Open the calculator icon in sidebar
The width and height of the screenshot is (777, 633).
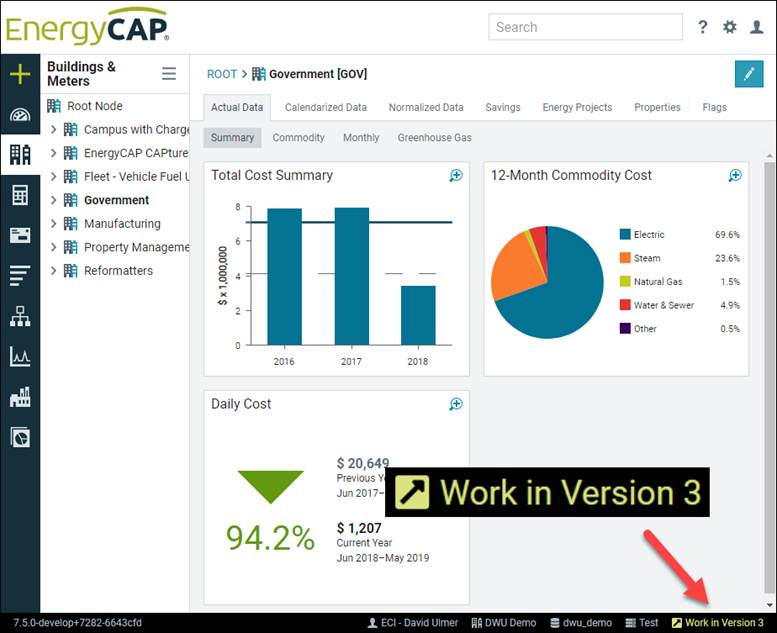coord(19,195)
